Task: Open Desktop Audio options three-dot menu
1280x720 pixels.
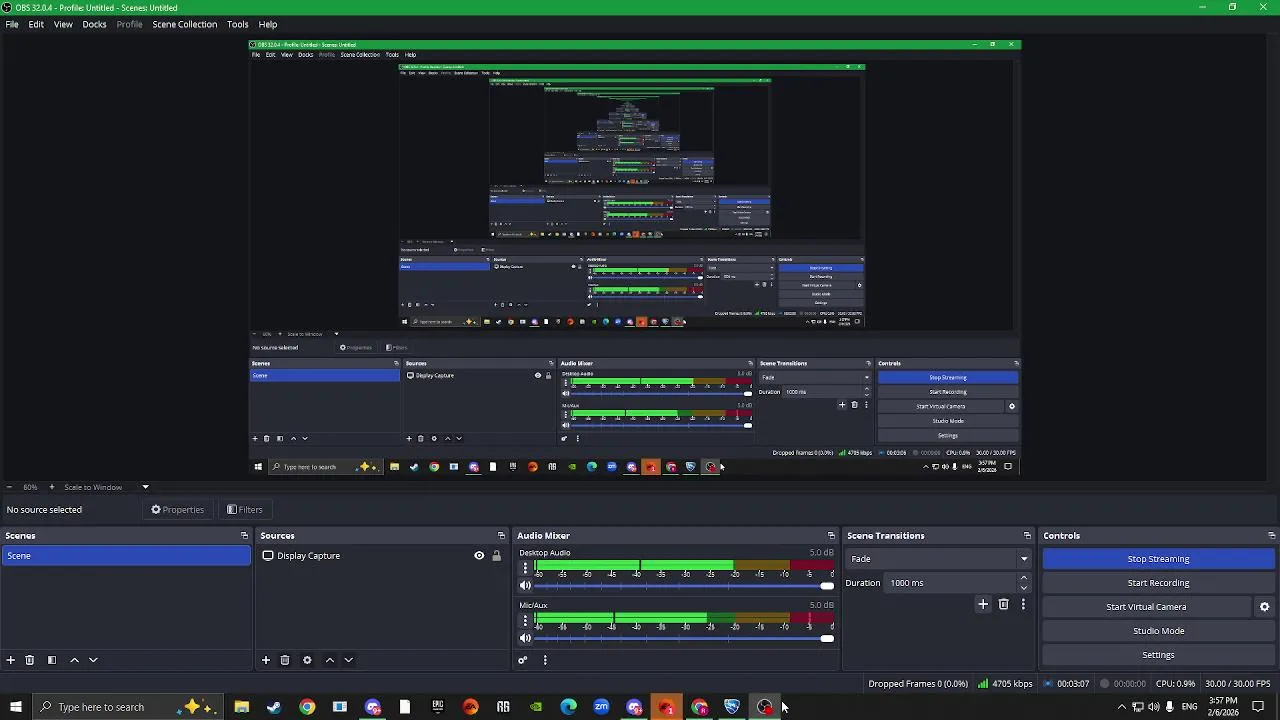Action: pos(525,568)
